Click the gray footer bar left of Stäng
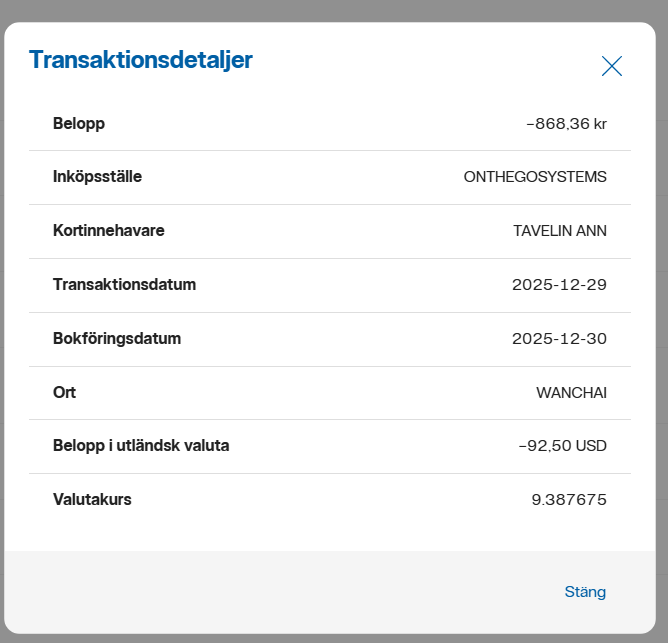The width and height of the screenshot is (668, 643). point(280,592)
